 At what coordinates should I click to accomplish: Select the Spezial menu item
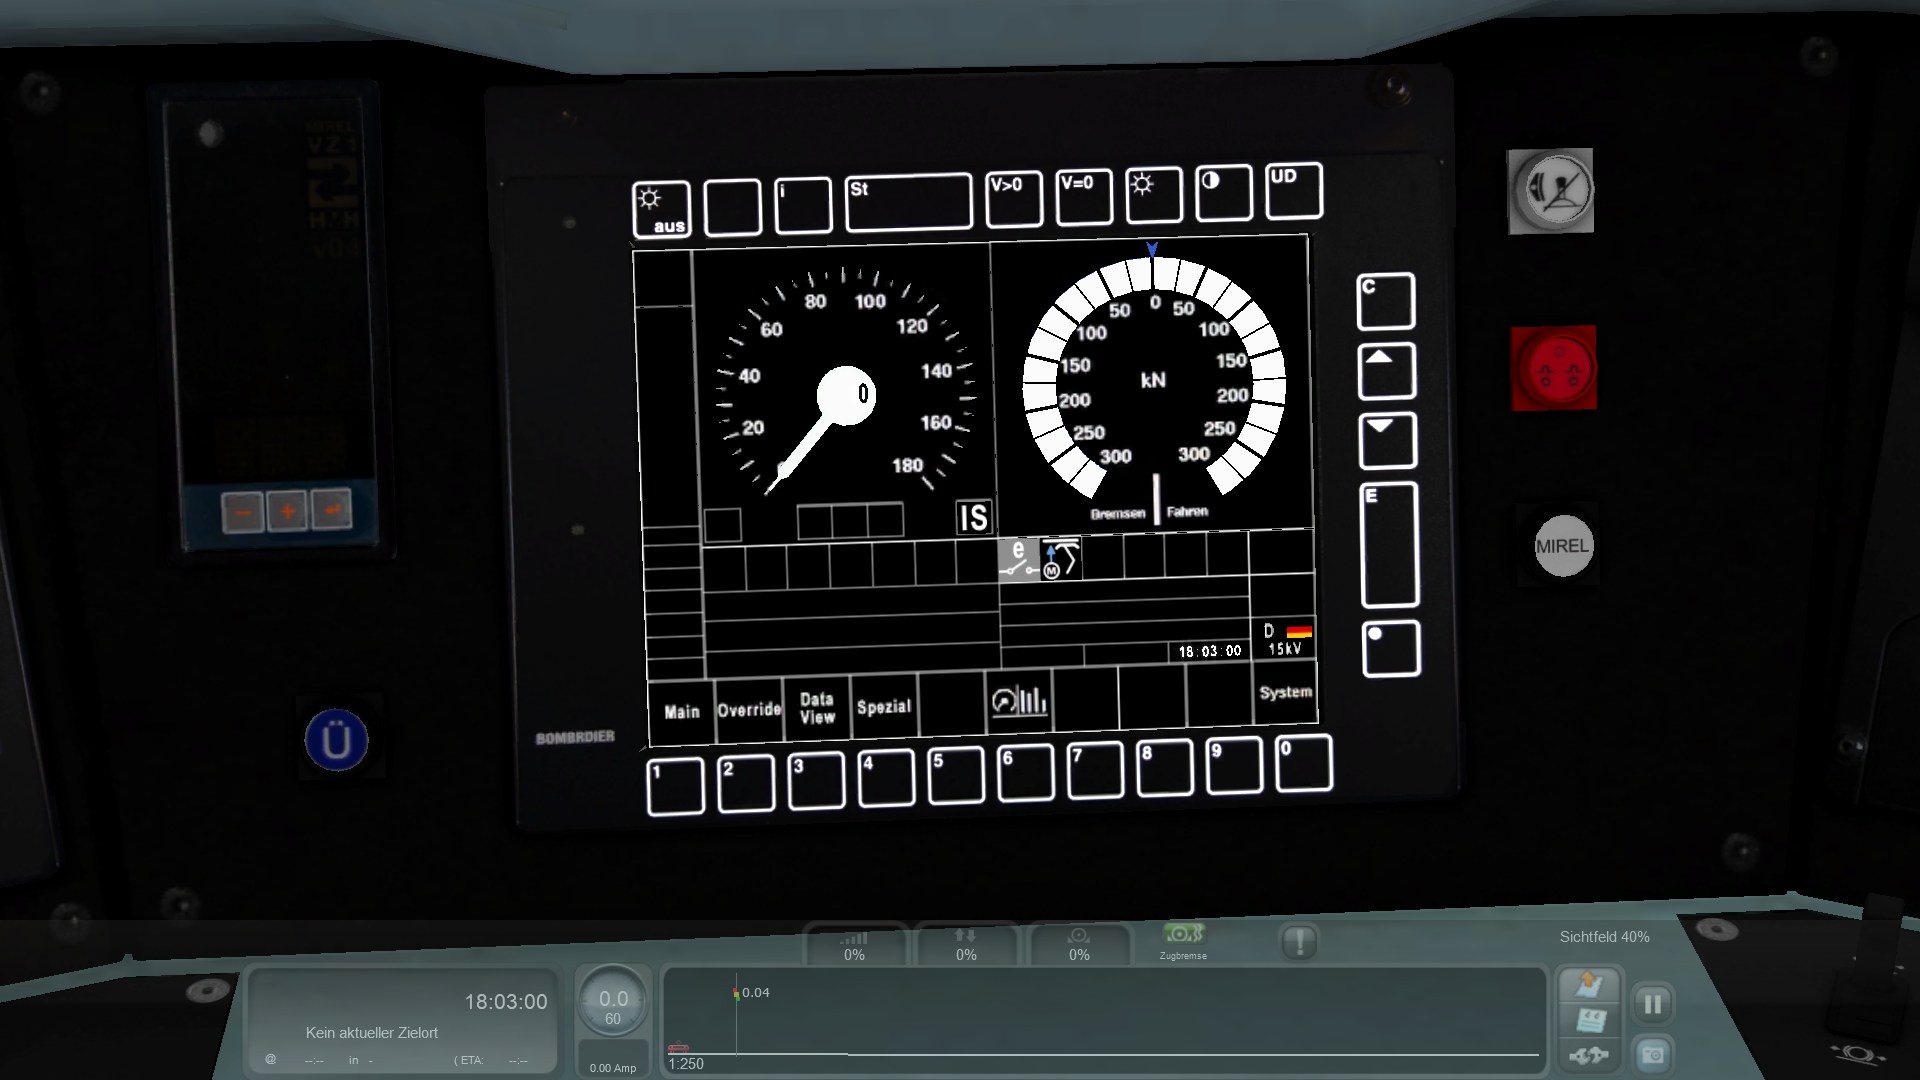click(884, 707)
